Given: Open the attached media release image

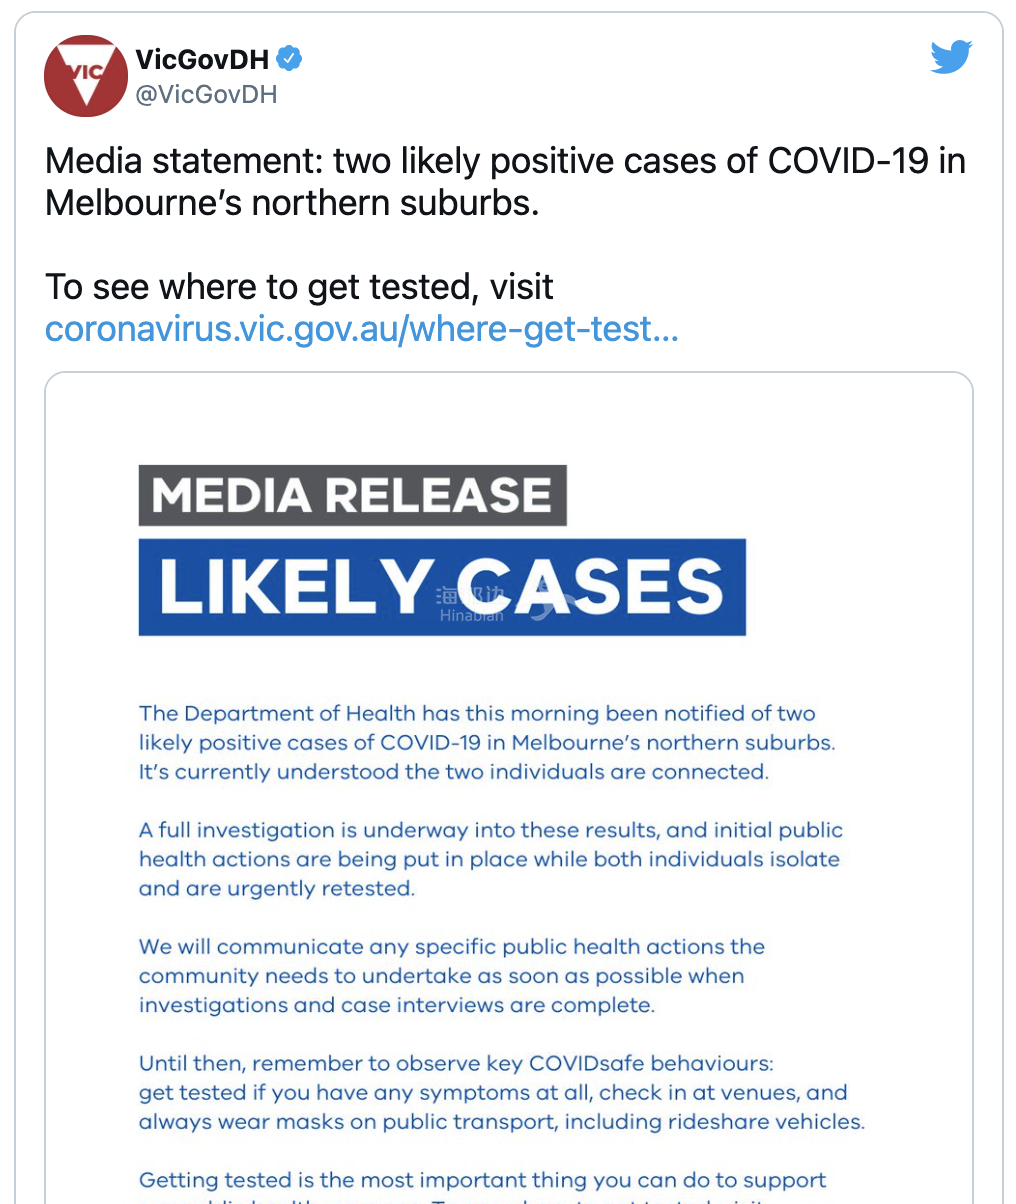Looking at the screenshot, I should pos(509,789).
